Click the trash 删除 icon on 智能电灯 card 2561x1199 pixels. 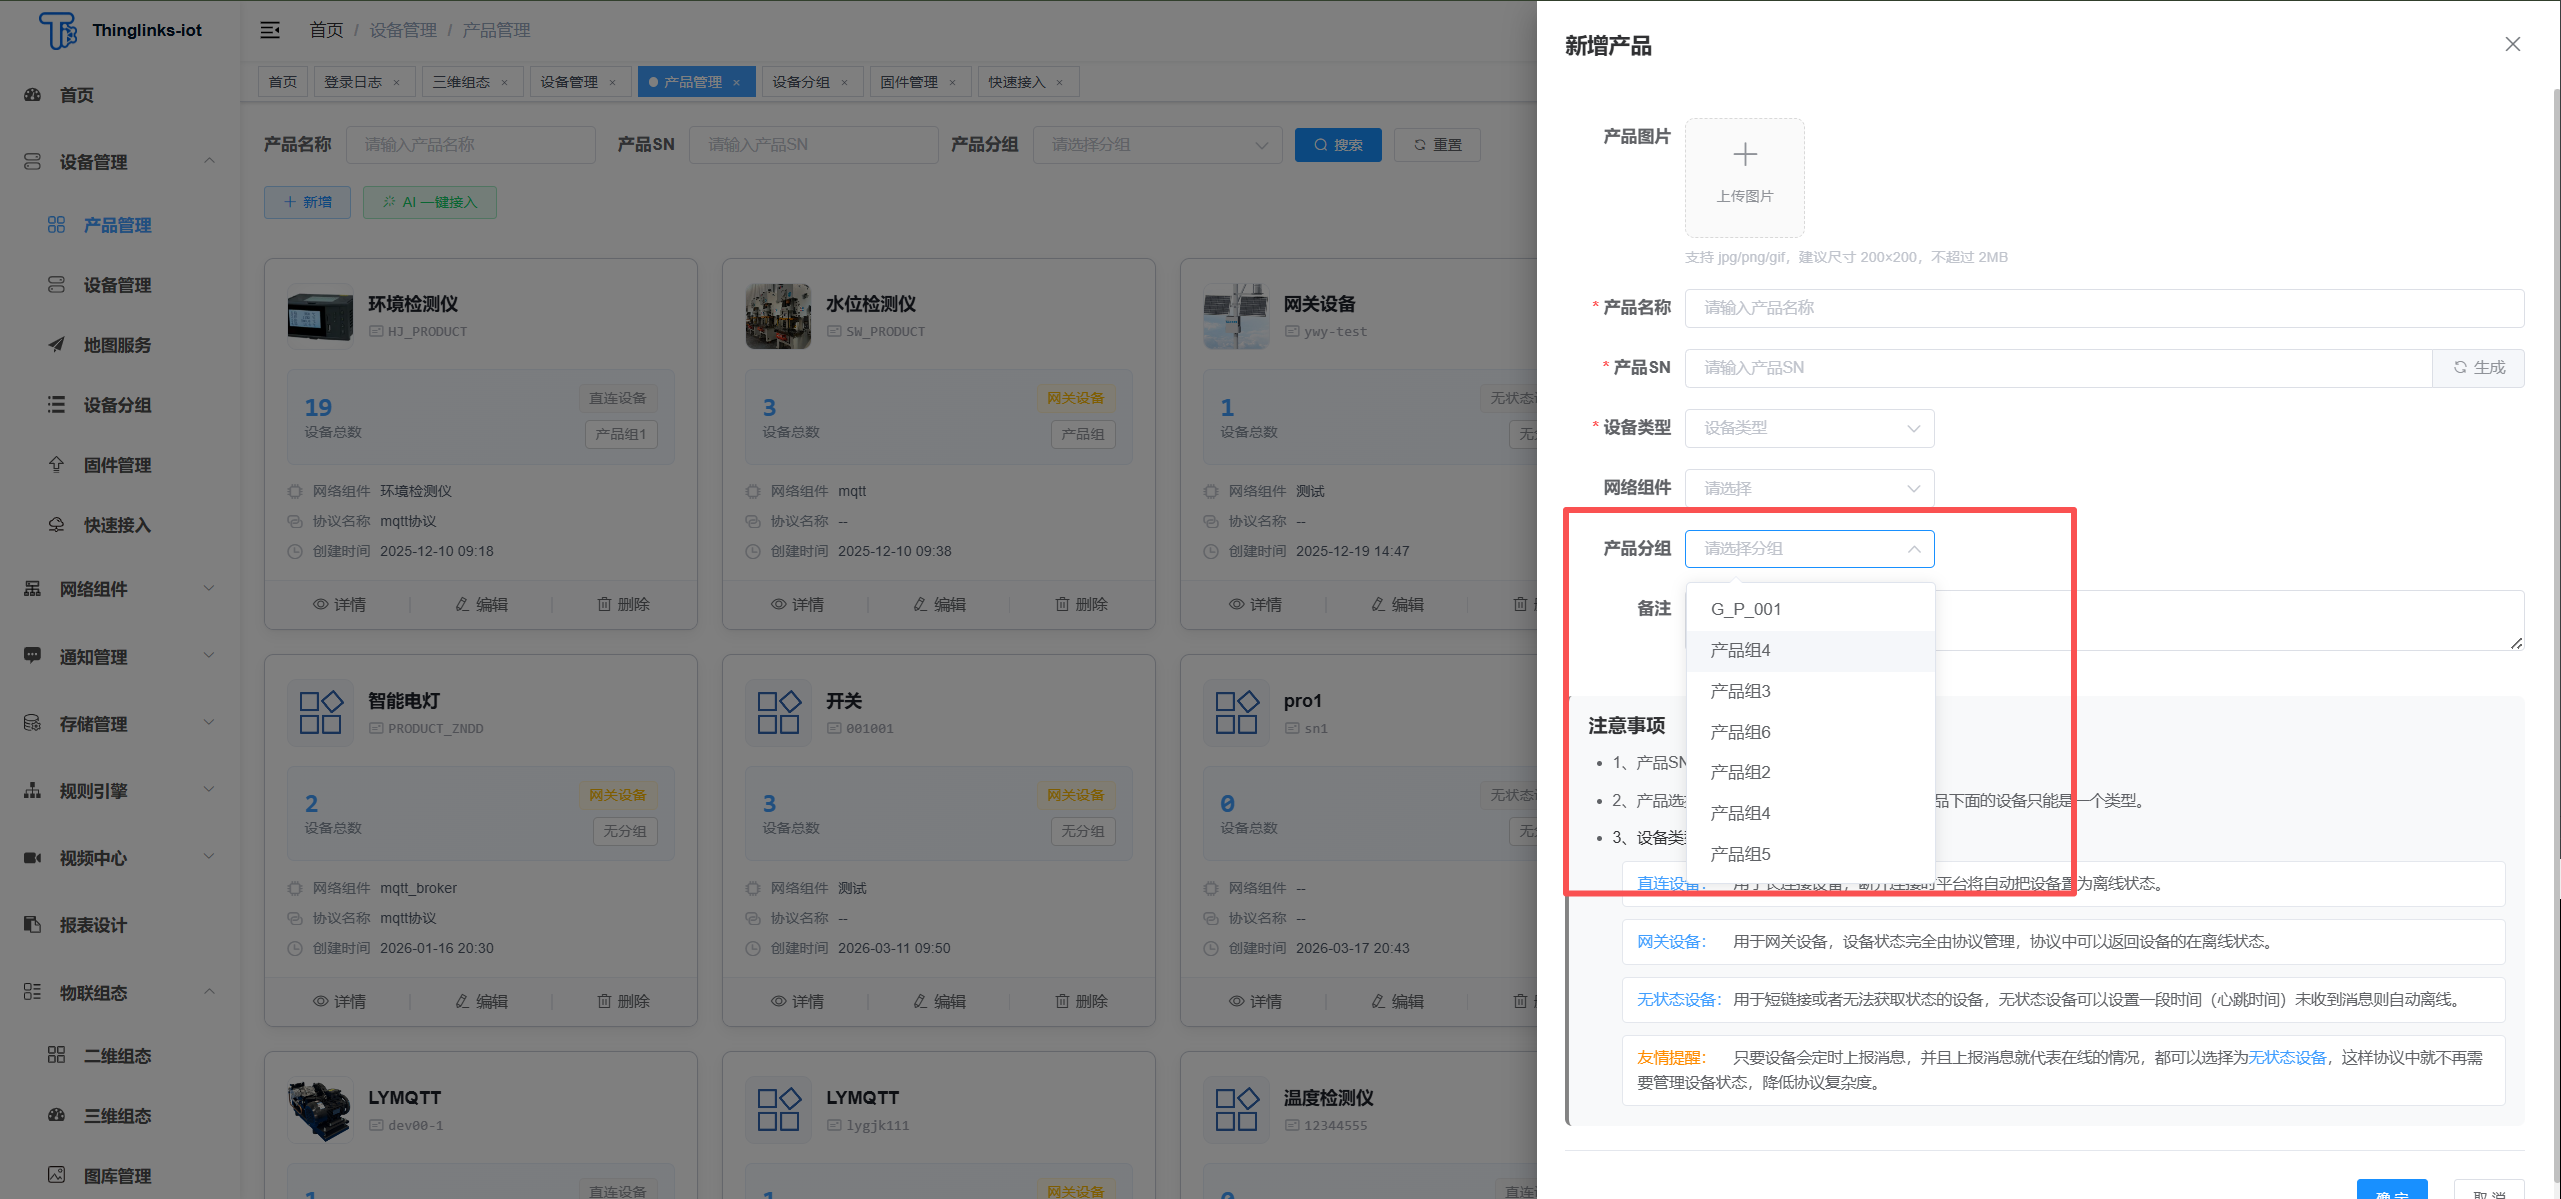pyautogui.click(x=604, y=1001)
